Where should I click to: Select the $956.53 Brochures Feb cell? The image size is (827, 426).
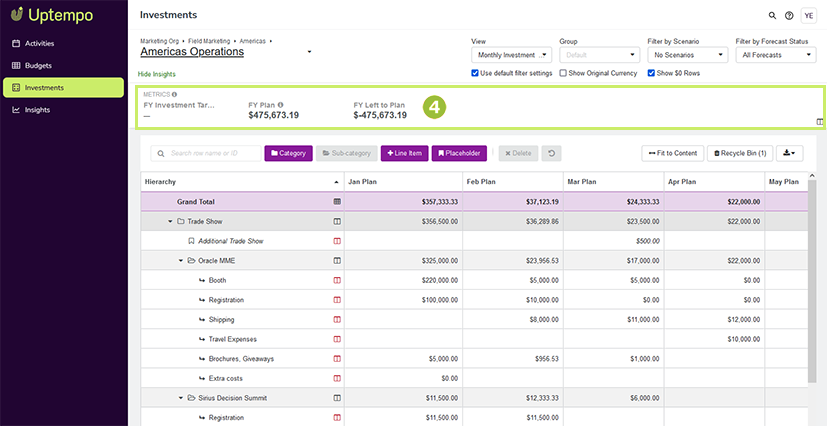point(513,359)
